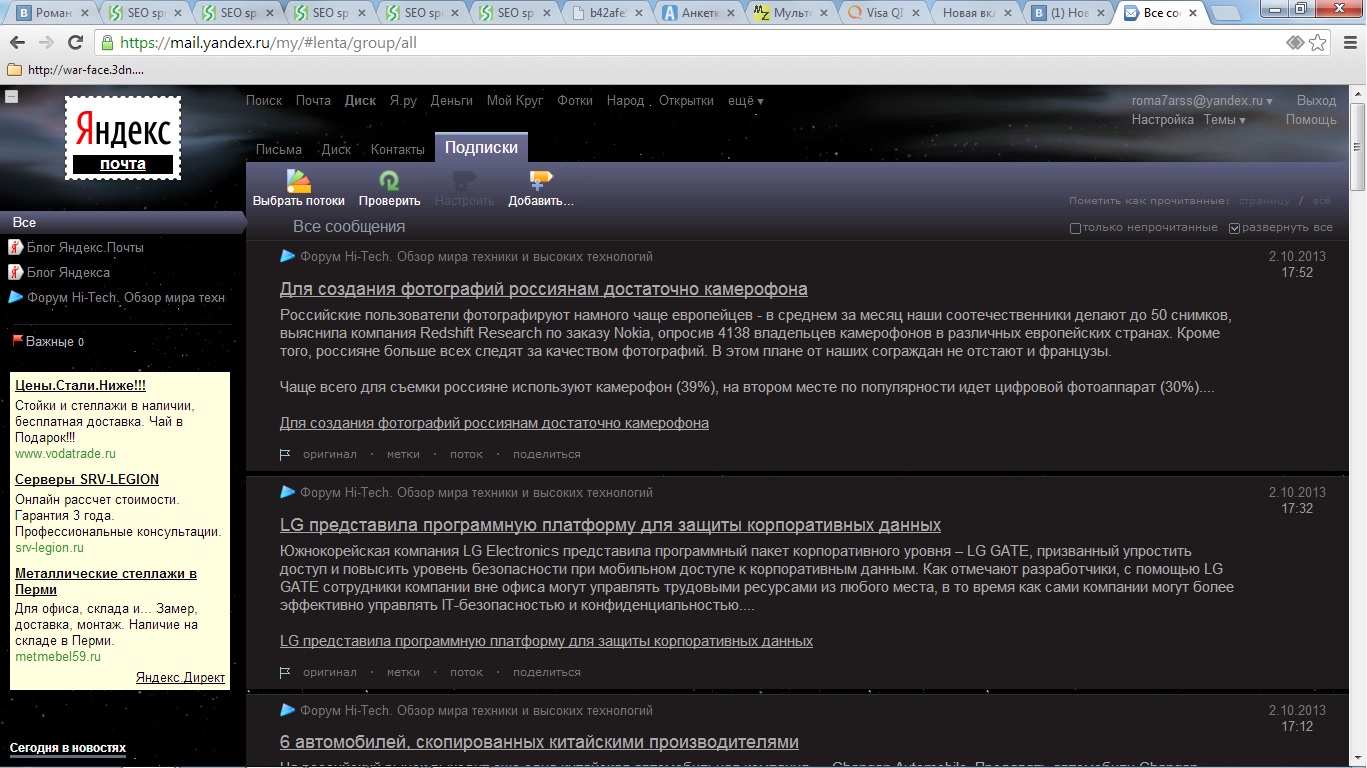This screenshot has width=1367, height=768.
Task: Open Деньги in top menu
Action: 452,101
